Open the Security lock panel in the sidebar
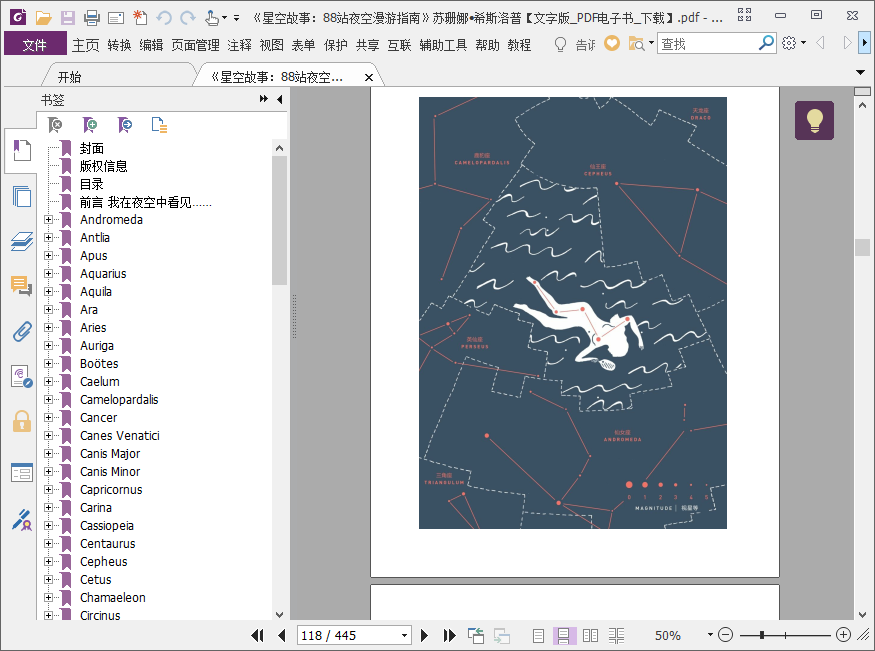Image resolution: width=875 pixels, height=651 pixels. [22, 421]
